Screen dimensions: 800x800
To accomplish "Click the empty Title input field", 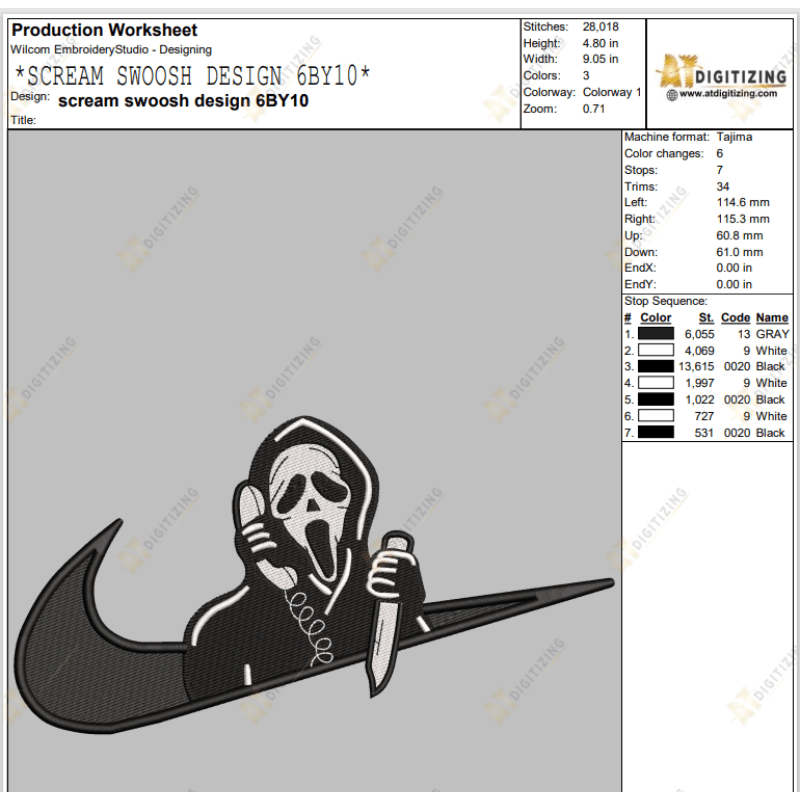I will point(200,120).
